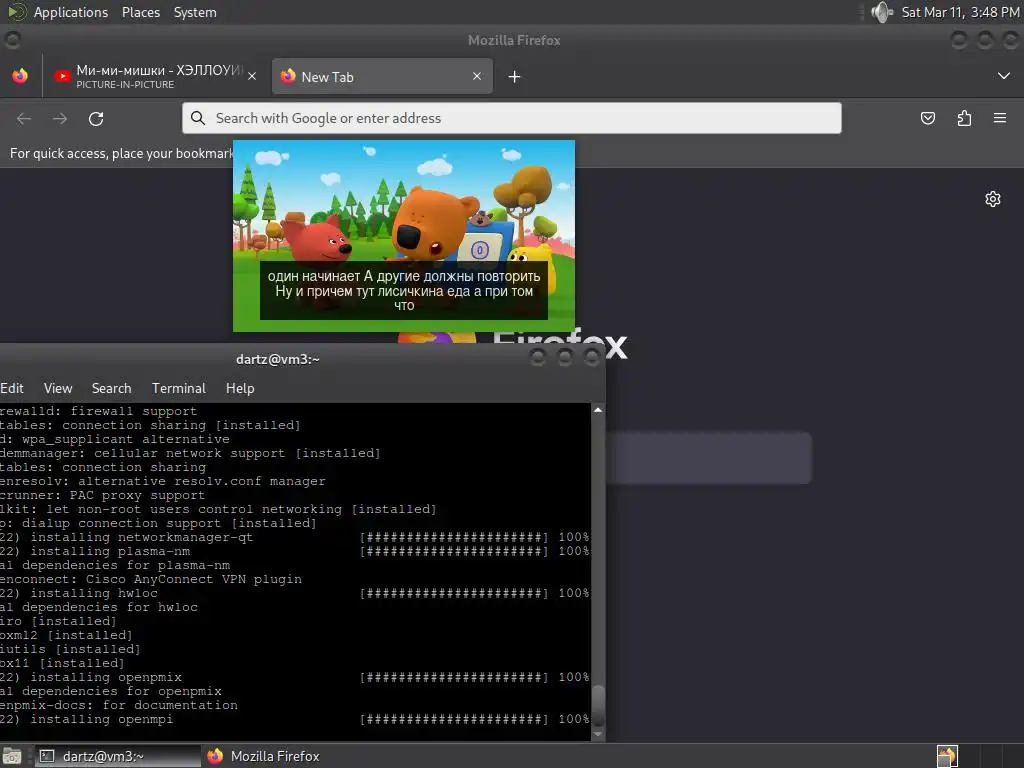Click the workspace switcher icon bottom right
This screenshot has height=768, width=1024.
[947, 756]
